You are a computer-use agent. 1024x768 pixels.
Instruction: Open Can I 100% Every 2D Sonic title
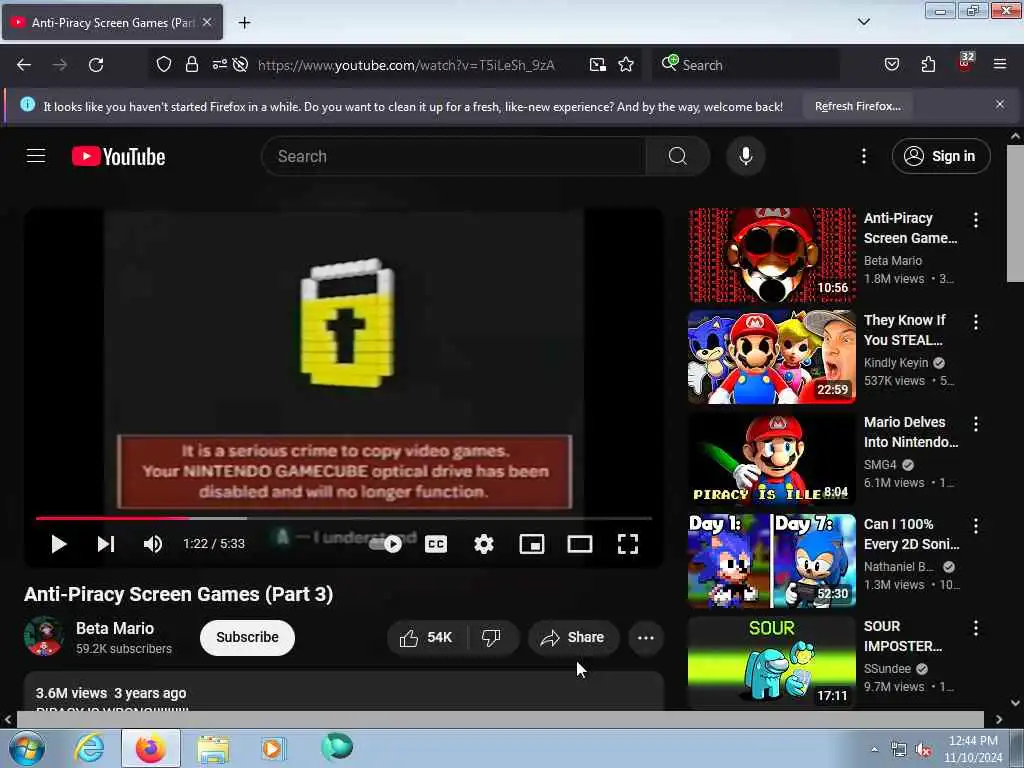coord(912,534)
